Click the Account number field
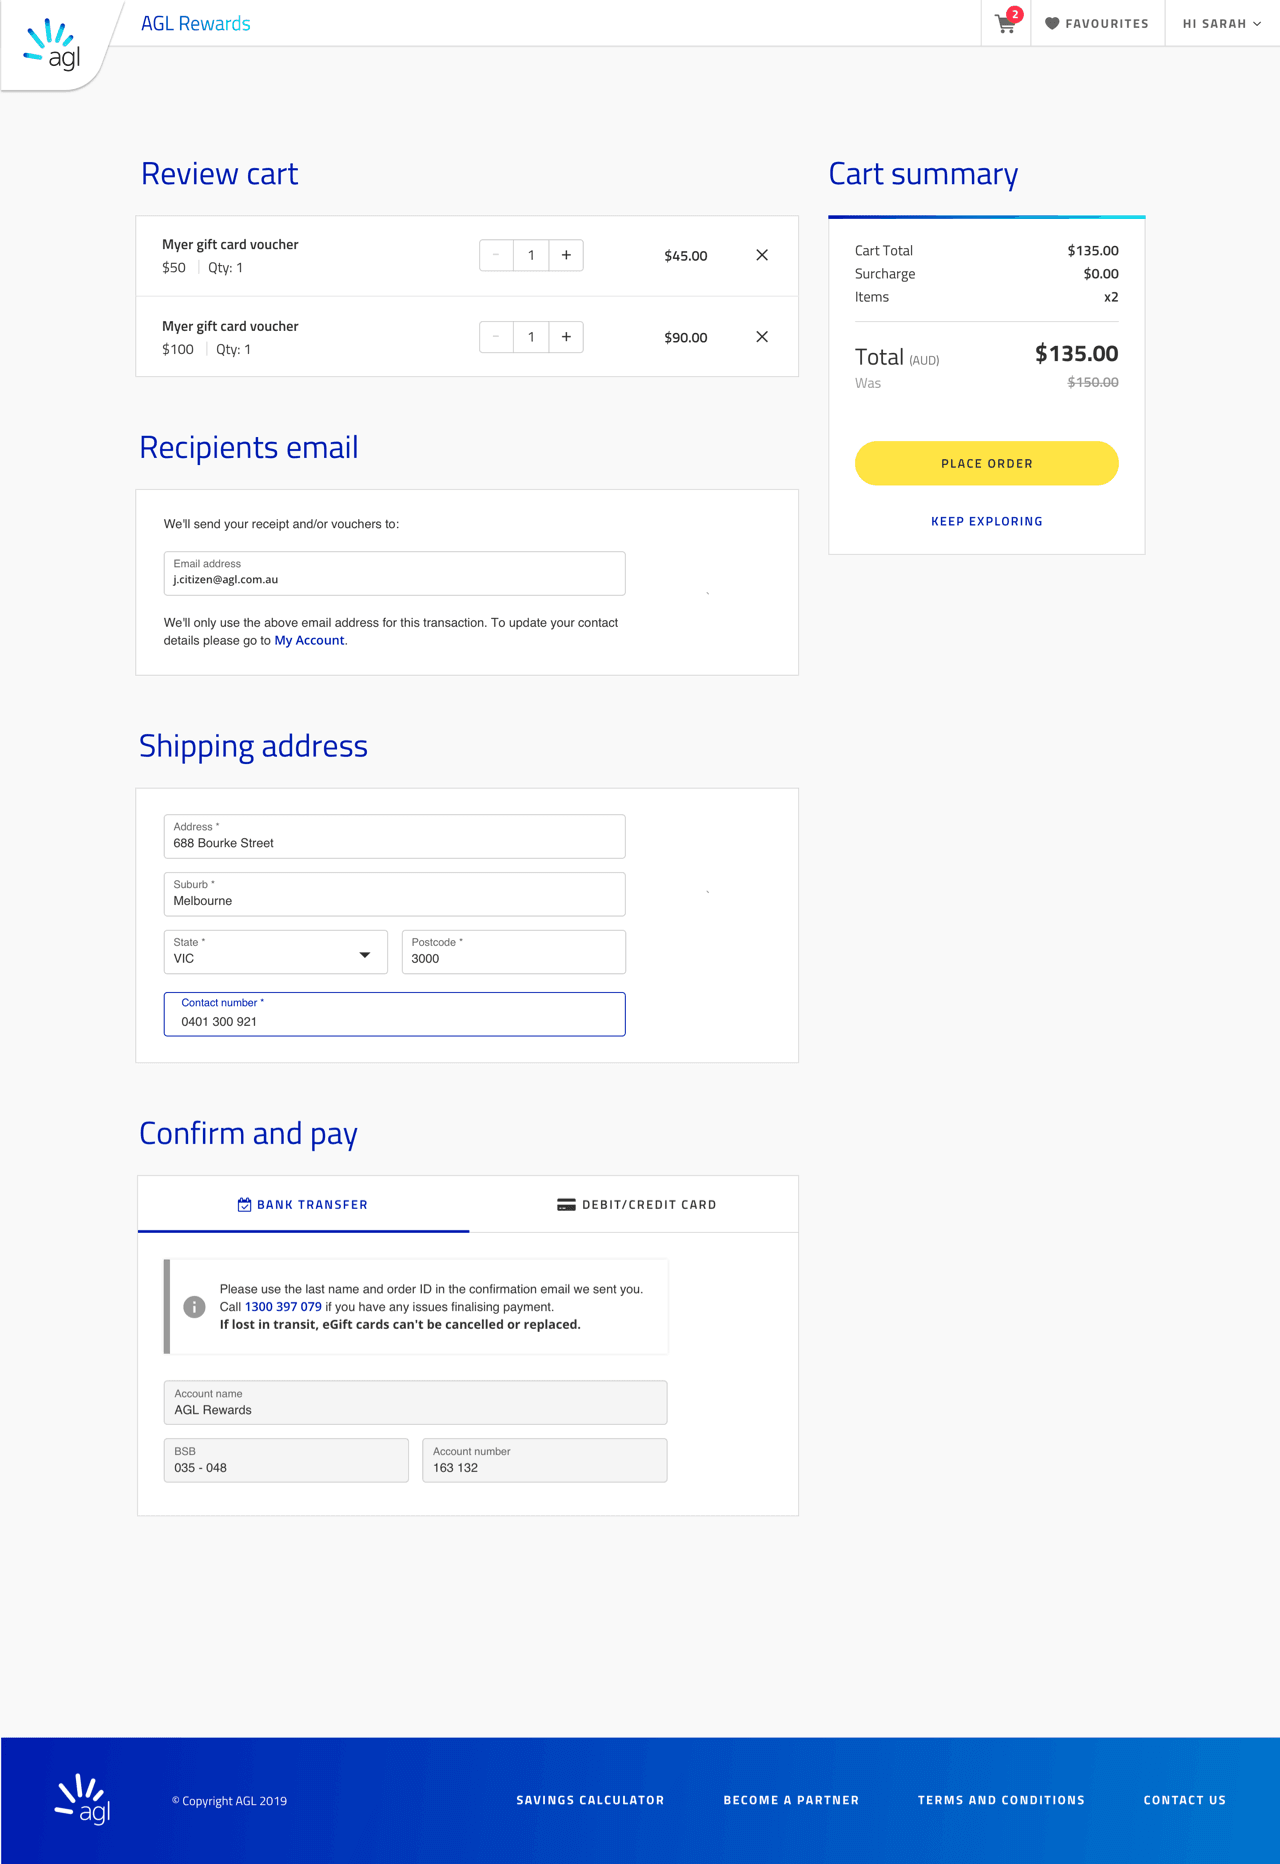1280x1864 pixels. (x=544, y=1460)
